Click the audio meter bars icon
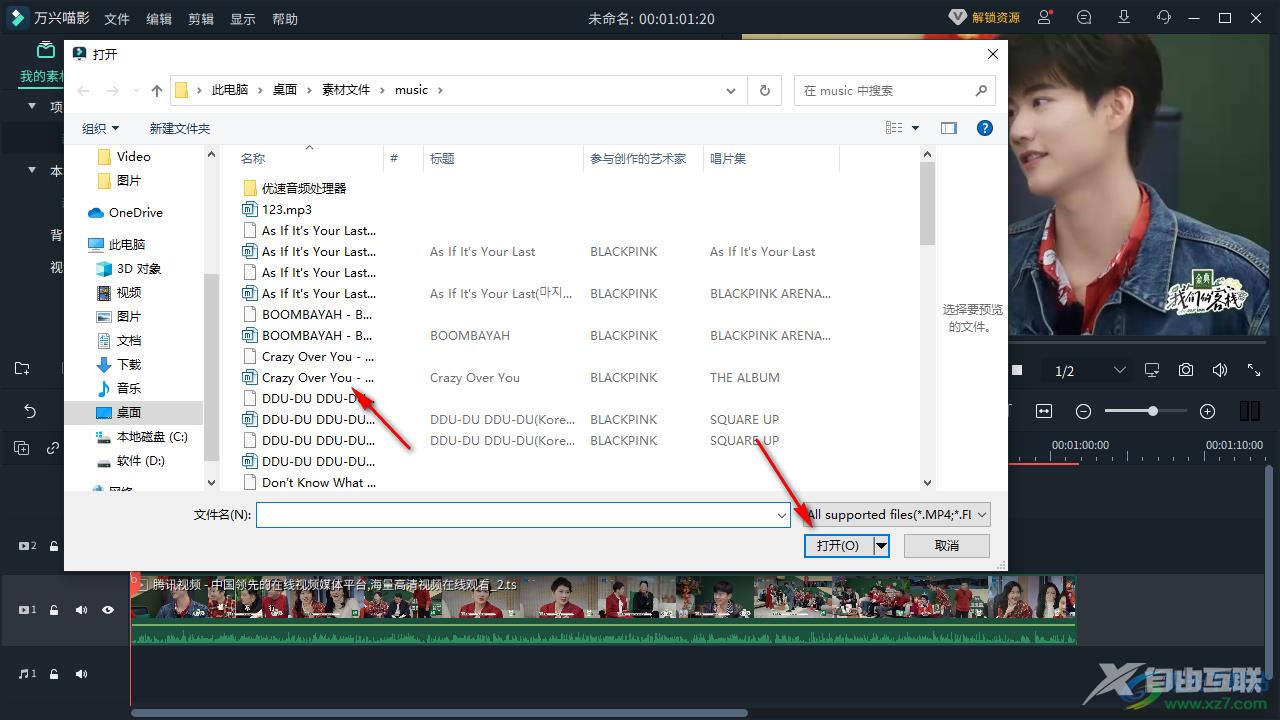1280x720 pixels. point(1249,411)
